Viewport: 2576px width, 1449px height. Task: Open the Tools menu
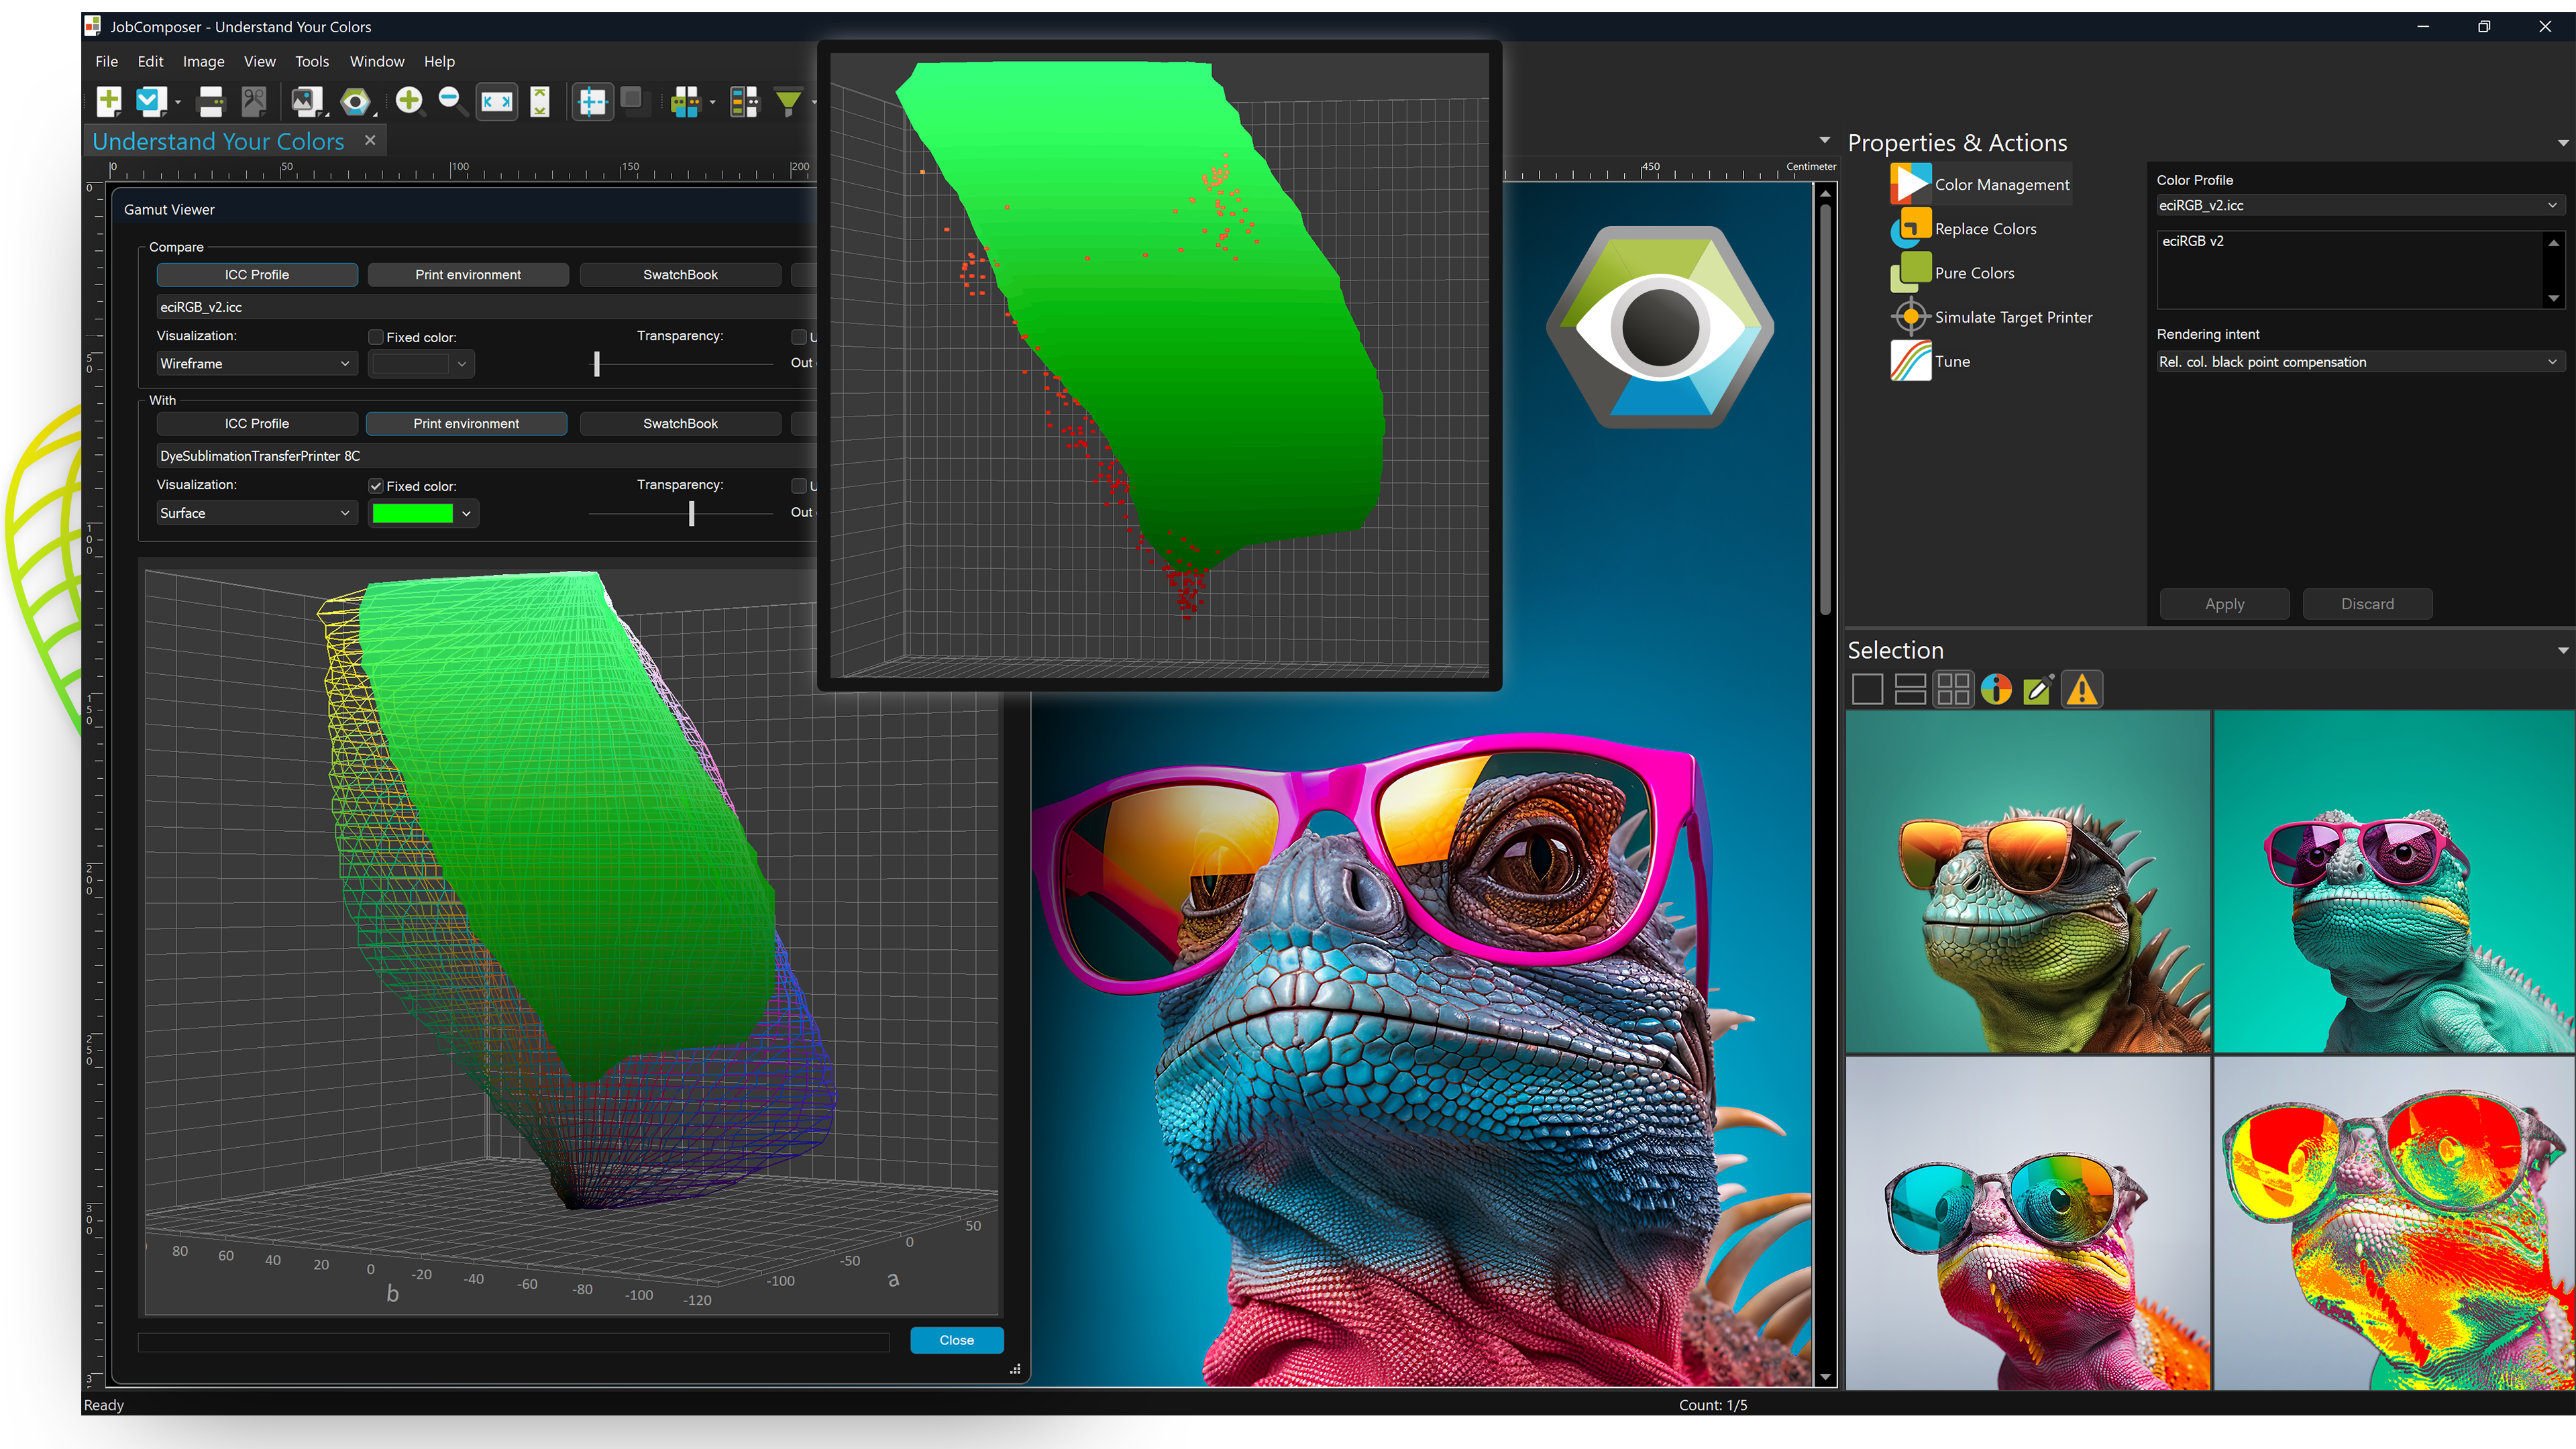[311, 62]
